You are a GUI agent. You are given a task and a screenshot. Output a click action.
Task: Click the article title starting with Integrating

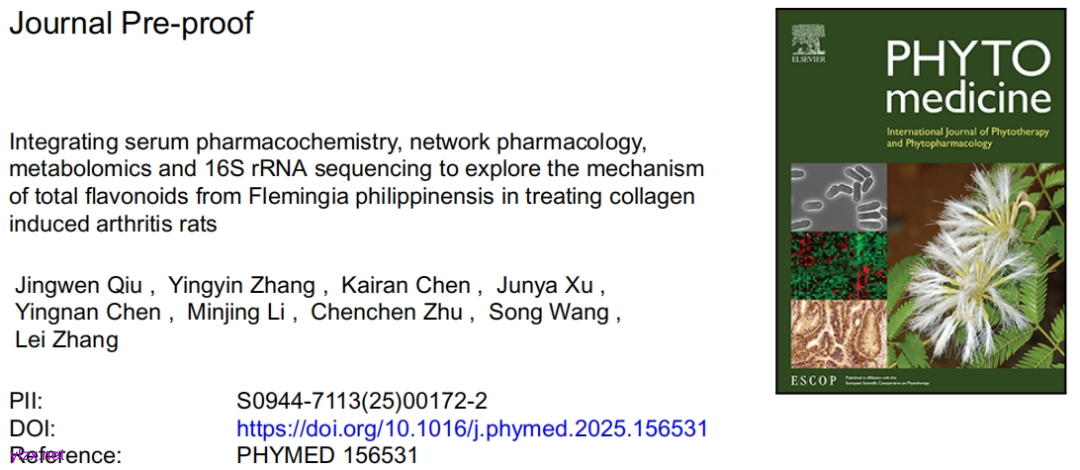tap(357, 181)
